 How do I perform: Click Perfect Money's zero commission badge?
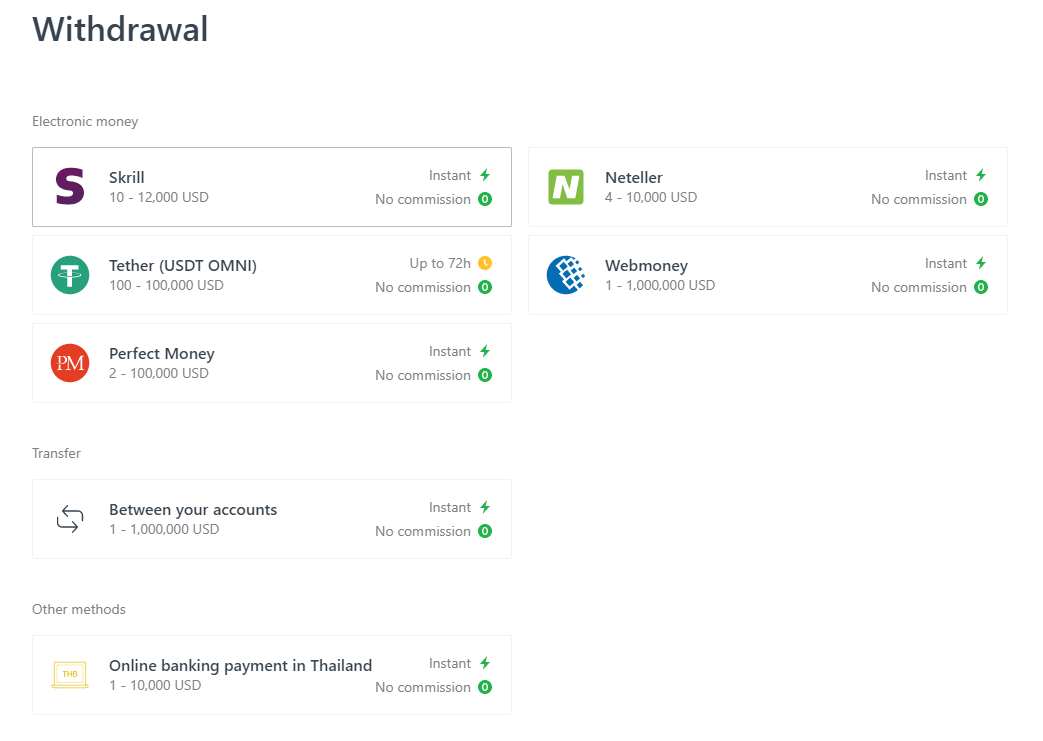coord(485,375)
